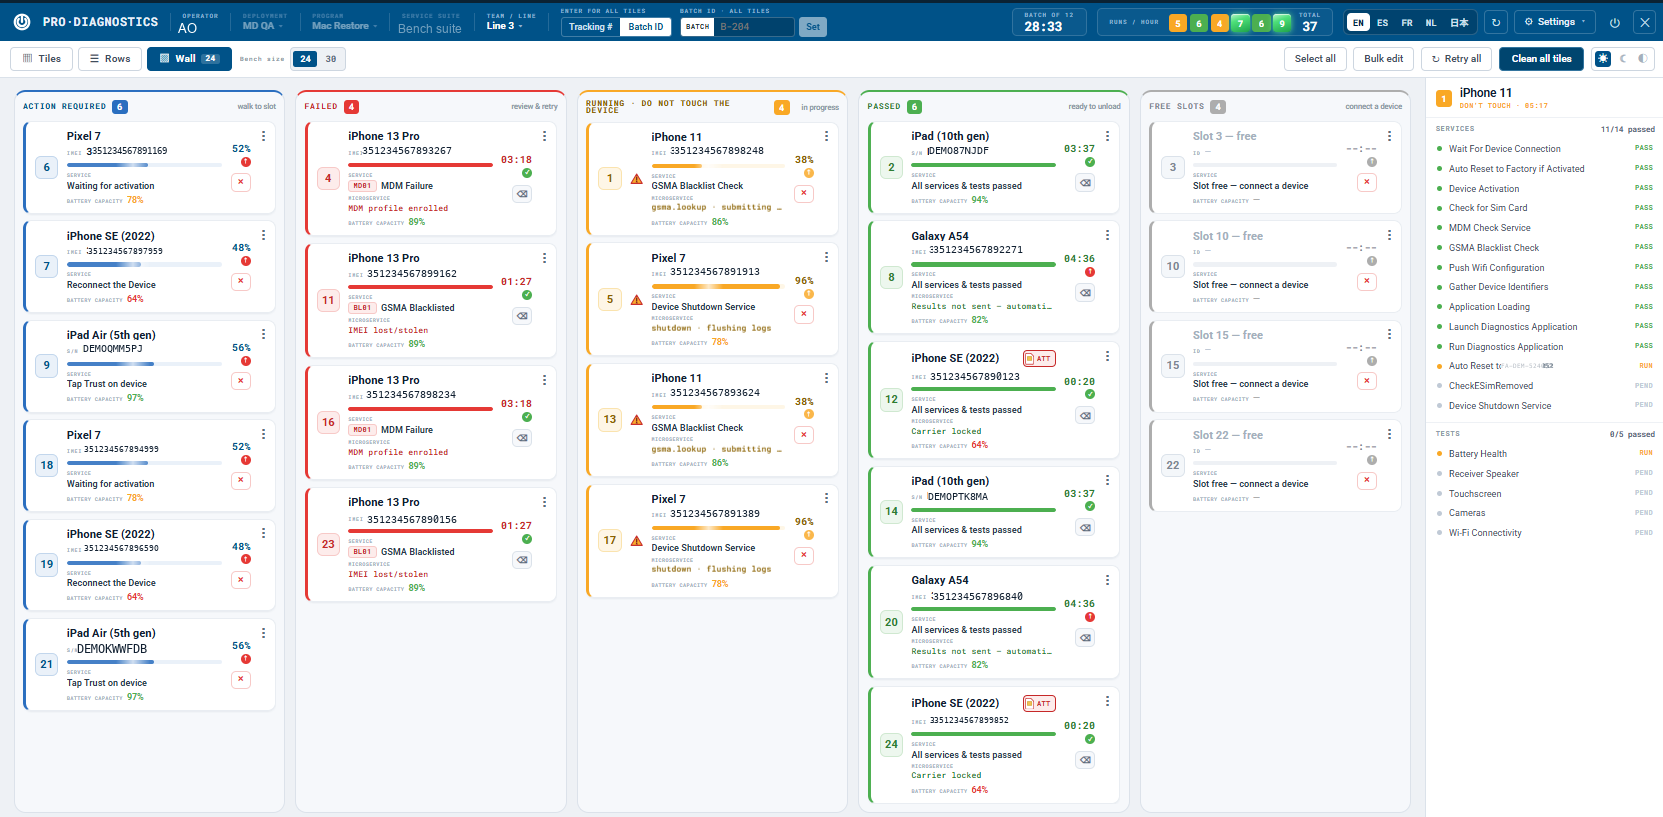
Task: Click the power icon next to Settings
Action: click(x=1615, y=22)
